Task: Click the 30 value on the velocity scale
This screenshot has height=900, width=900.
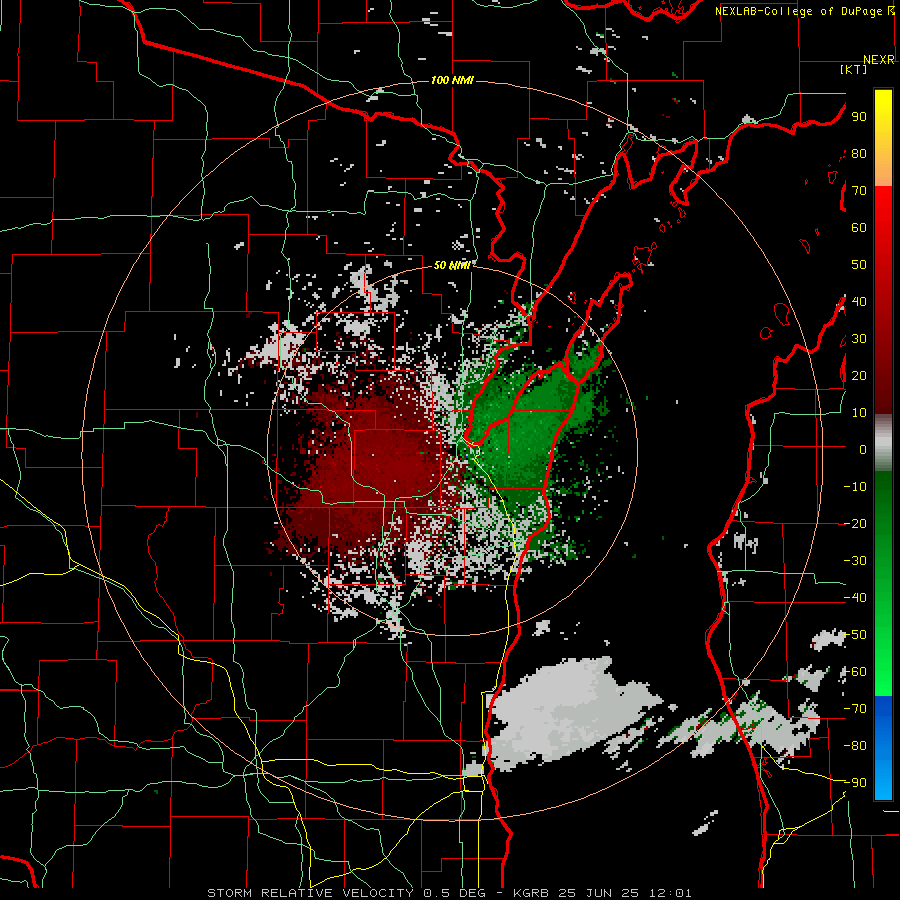Action: [x=859, y=339]
